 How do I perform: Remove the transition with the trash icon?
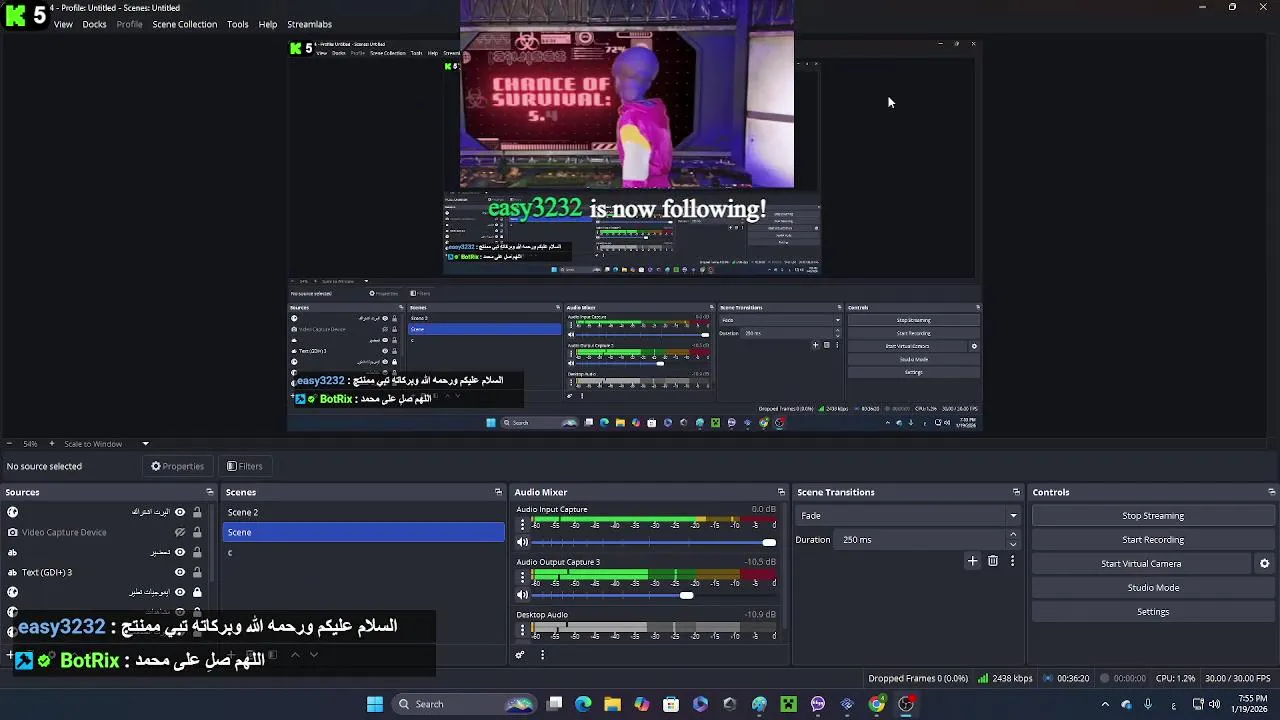click(993, 561)
